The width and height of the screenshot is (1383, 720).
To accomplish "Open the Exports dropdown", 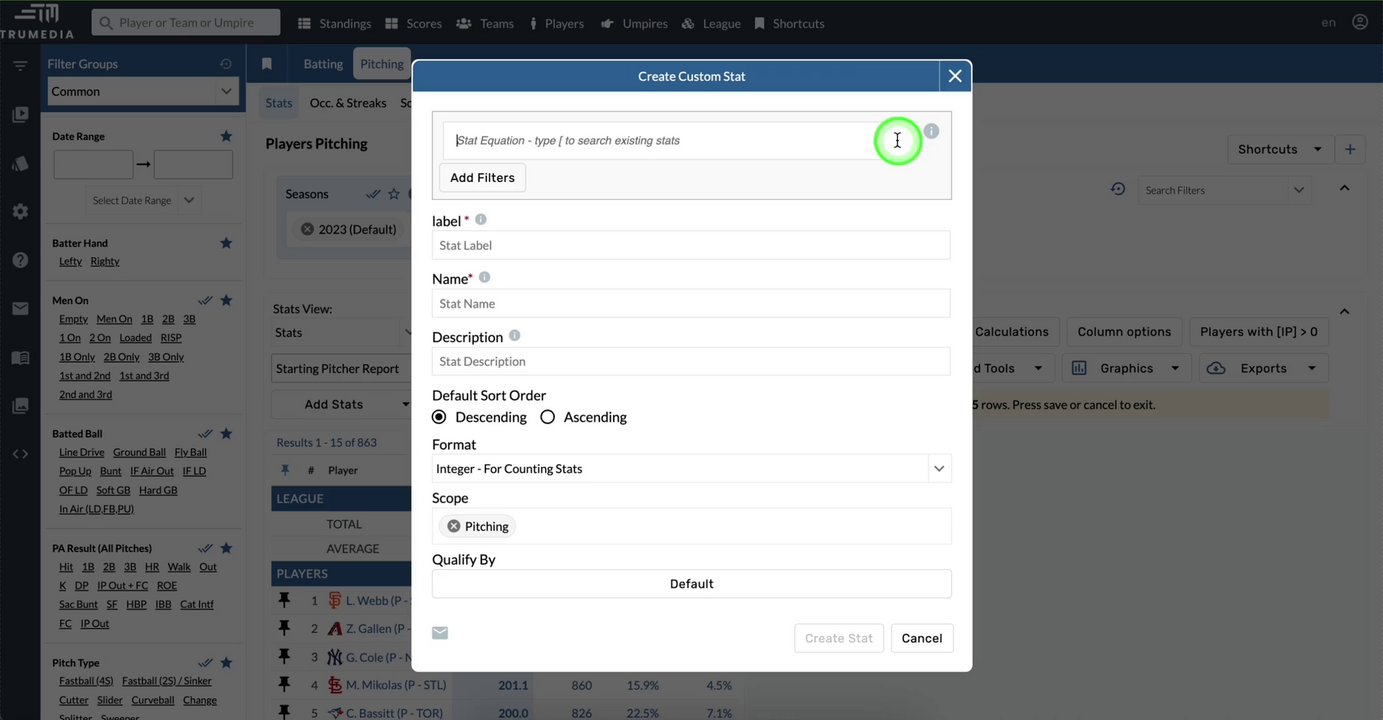I will click(1264, 368).
